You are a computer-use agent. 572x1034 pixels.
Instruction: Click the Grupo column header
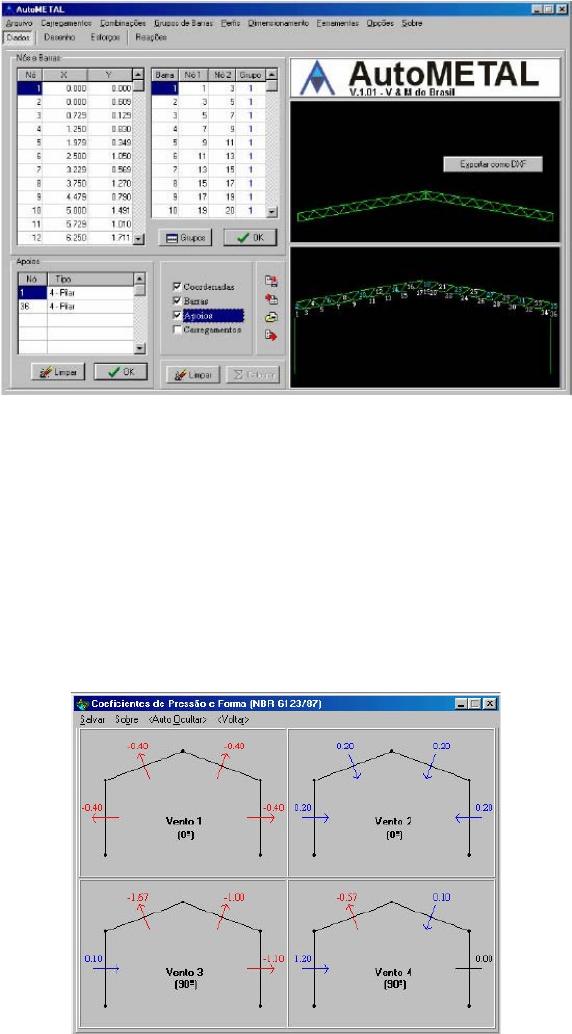(251, 75)
